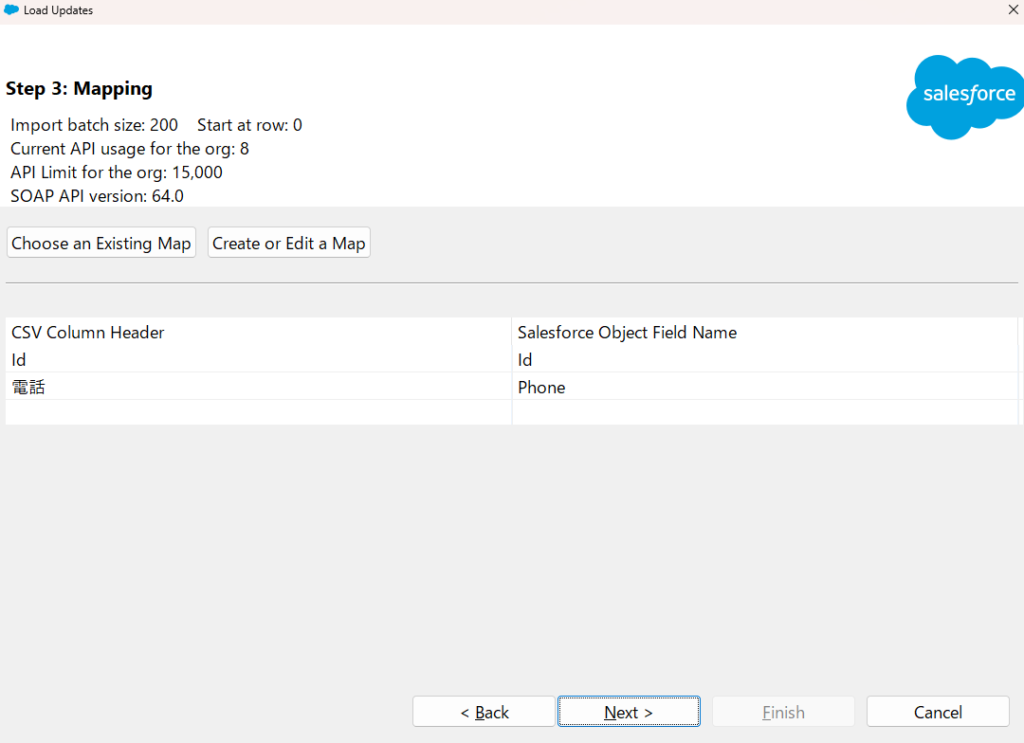1024x743 pixels.
Task: Open Choose an Existing Map
Action: pos(101,243)
